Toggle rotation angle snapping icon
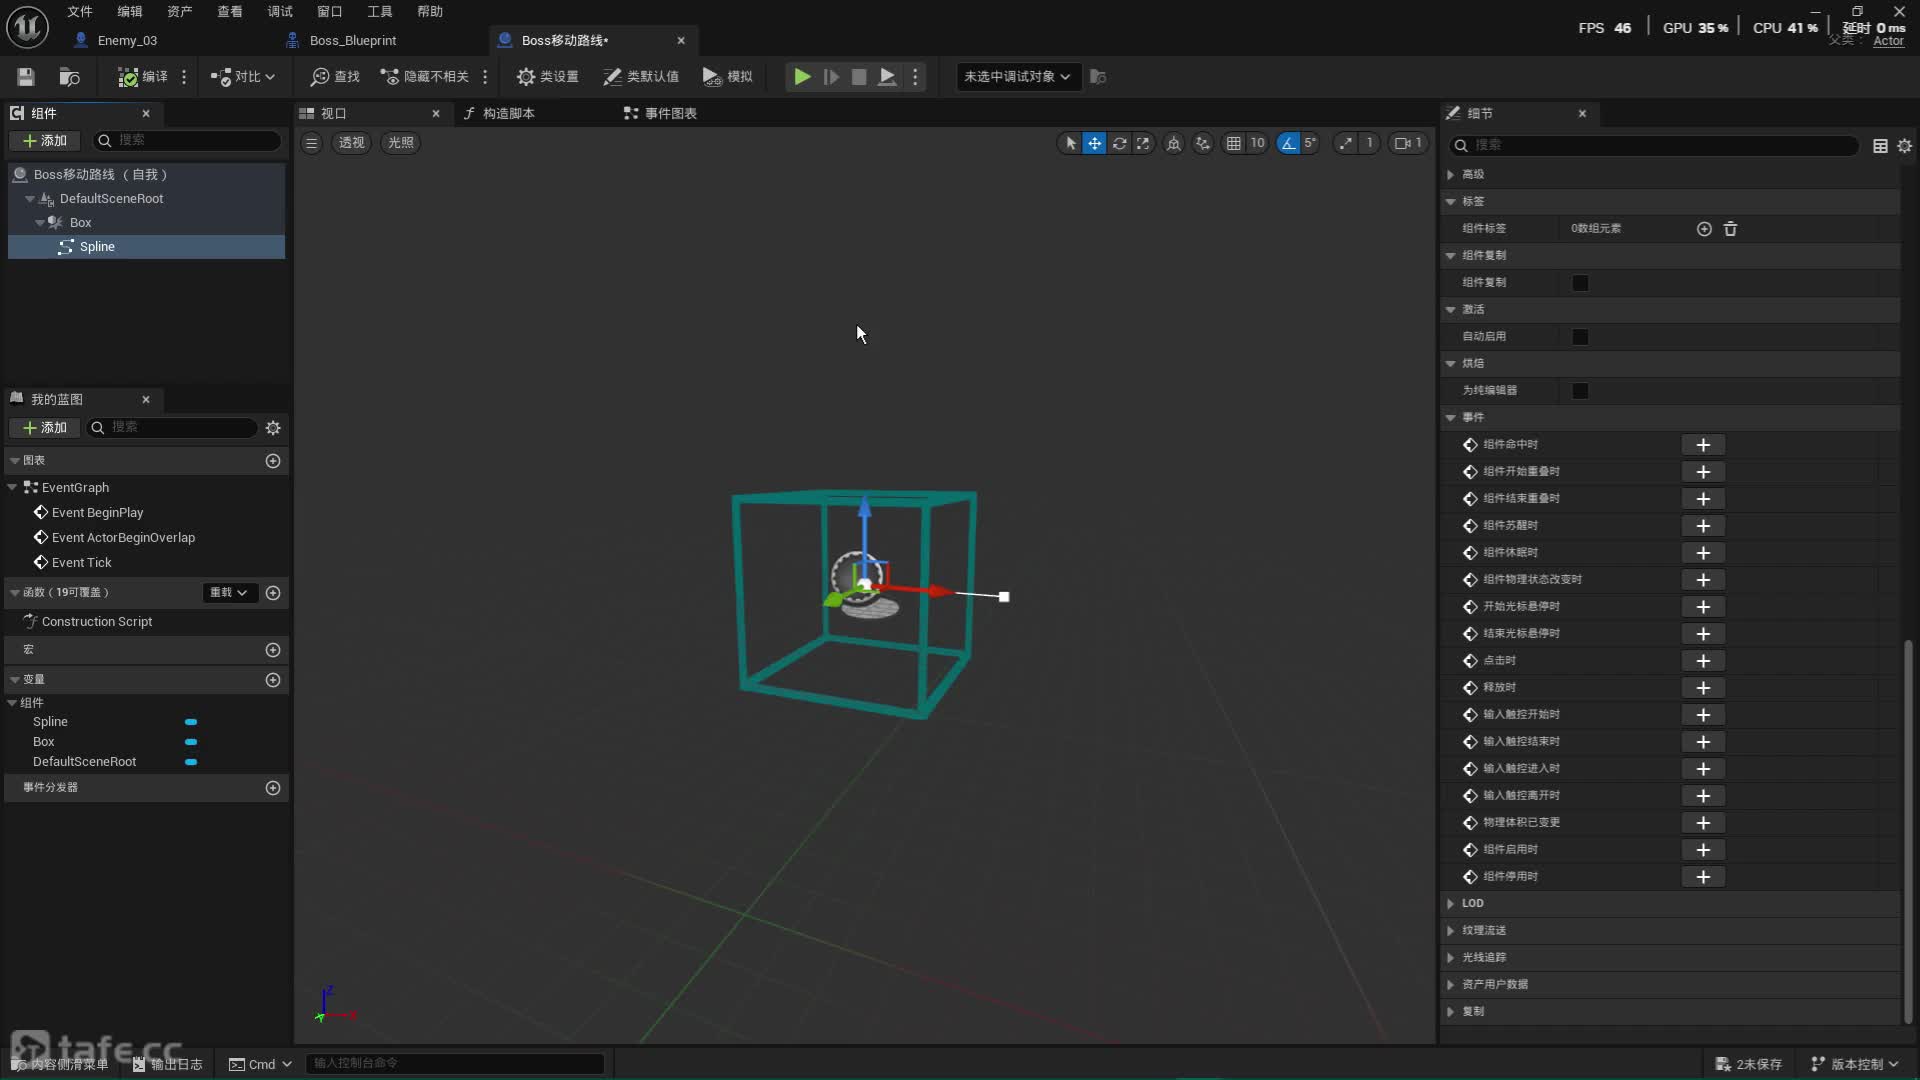1920x1080 pixels. [x=1288, y=143]
